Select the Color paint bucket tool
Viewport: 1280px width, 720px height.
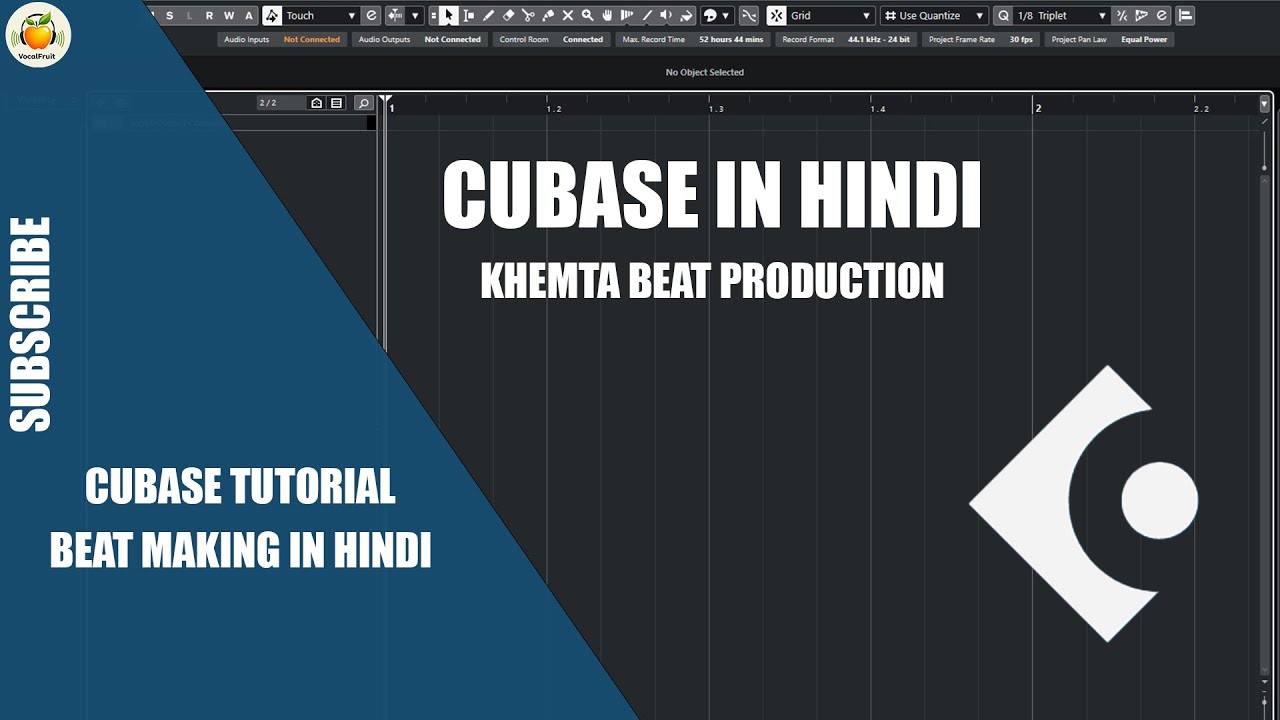click(686, 15)
